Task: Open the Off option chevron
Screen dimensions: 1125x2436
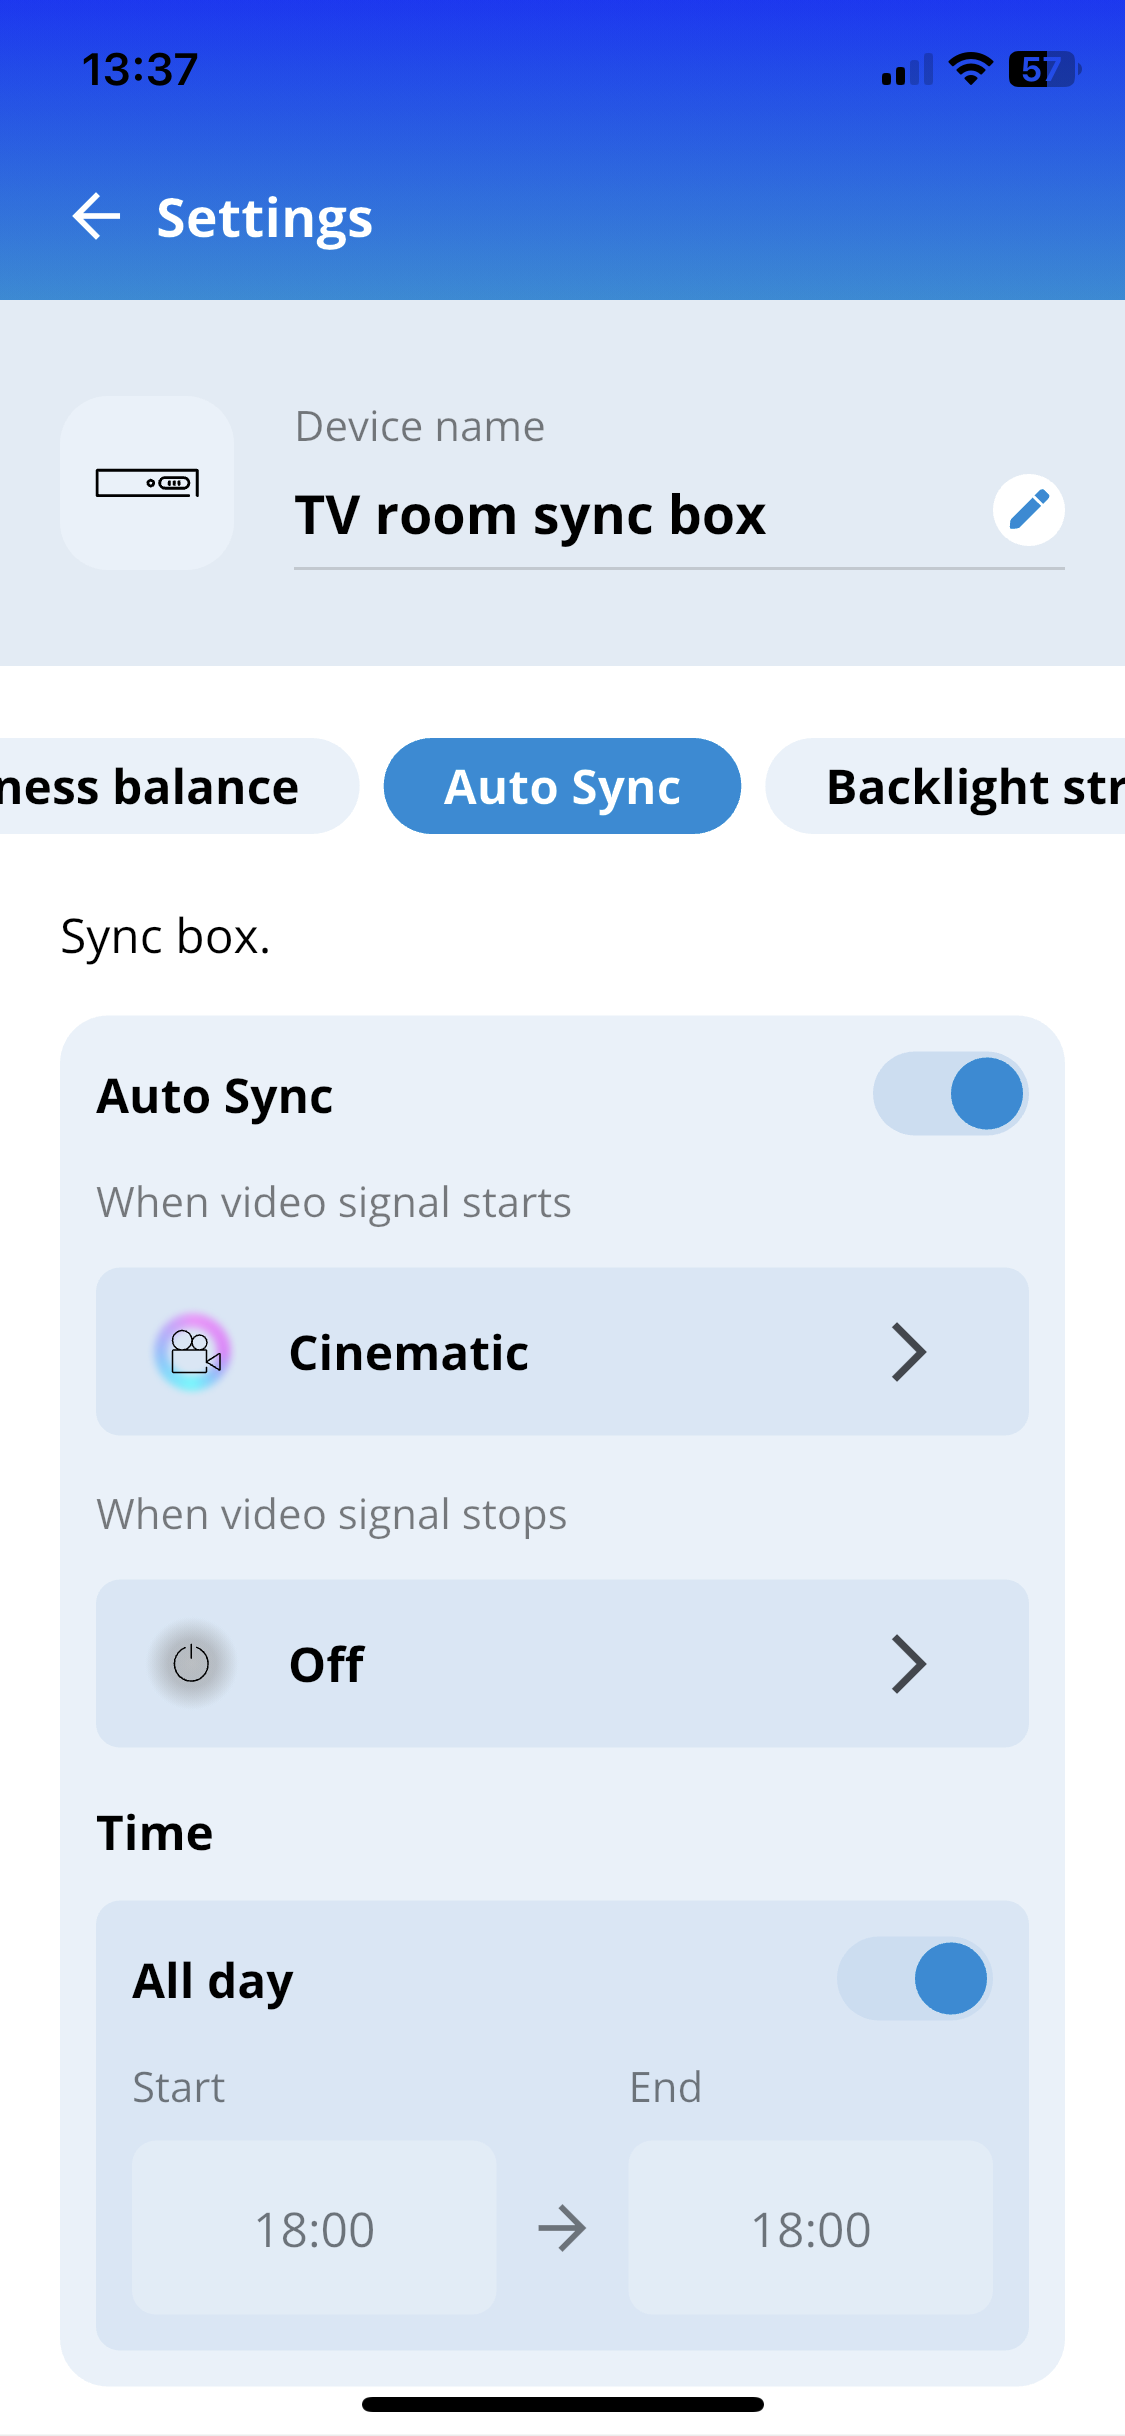Action: [908, 1664]
